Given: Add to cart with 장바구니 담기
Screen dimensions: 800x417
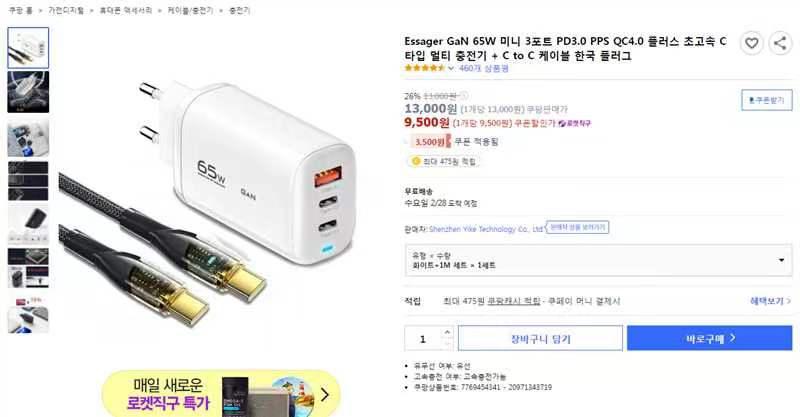Looking at the screenshot, I should point(540,338).
